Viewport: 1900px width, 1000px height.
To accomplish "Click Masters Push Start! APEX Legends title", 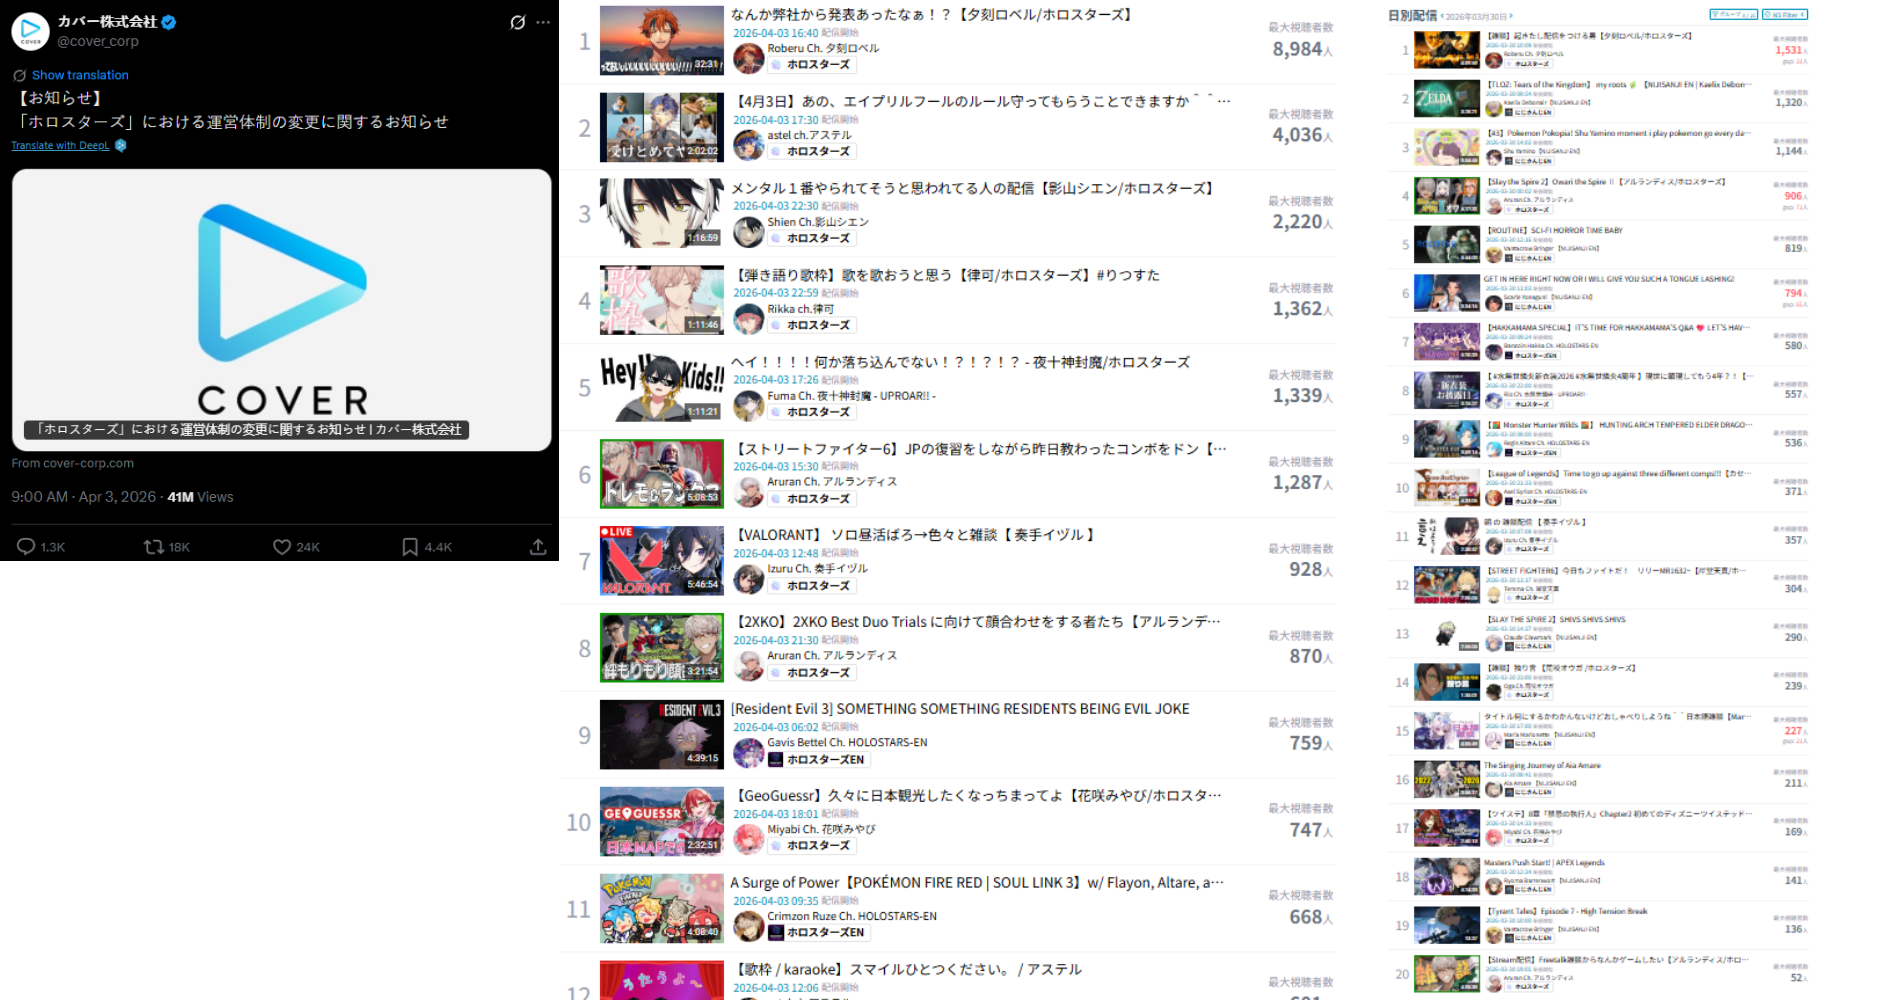I will pyautogui.click(x=1544, y=862).
